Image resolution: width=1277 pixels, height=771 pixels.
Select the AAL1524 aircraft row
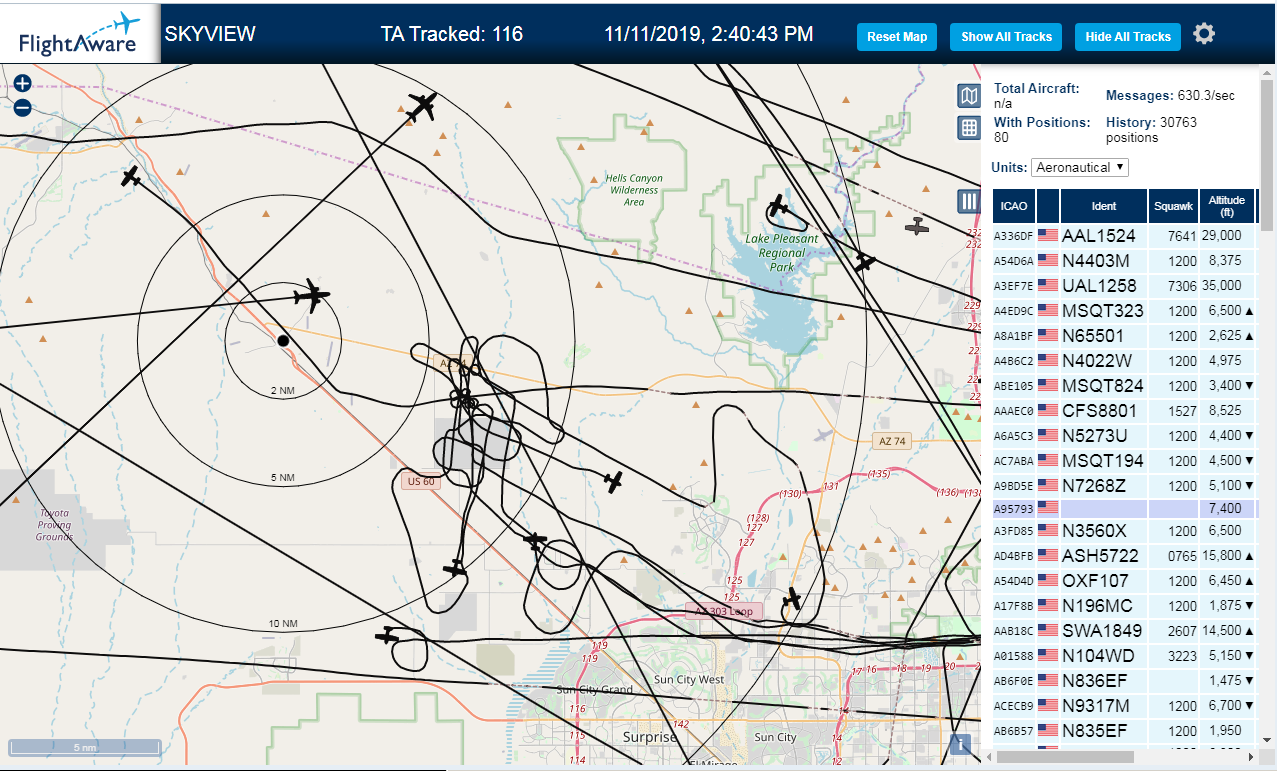tap(1125, 235)
